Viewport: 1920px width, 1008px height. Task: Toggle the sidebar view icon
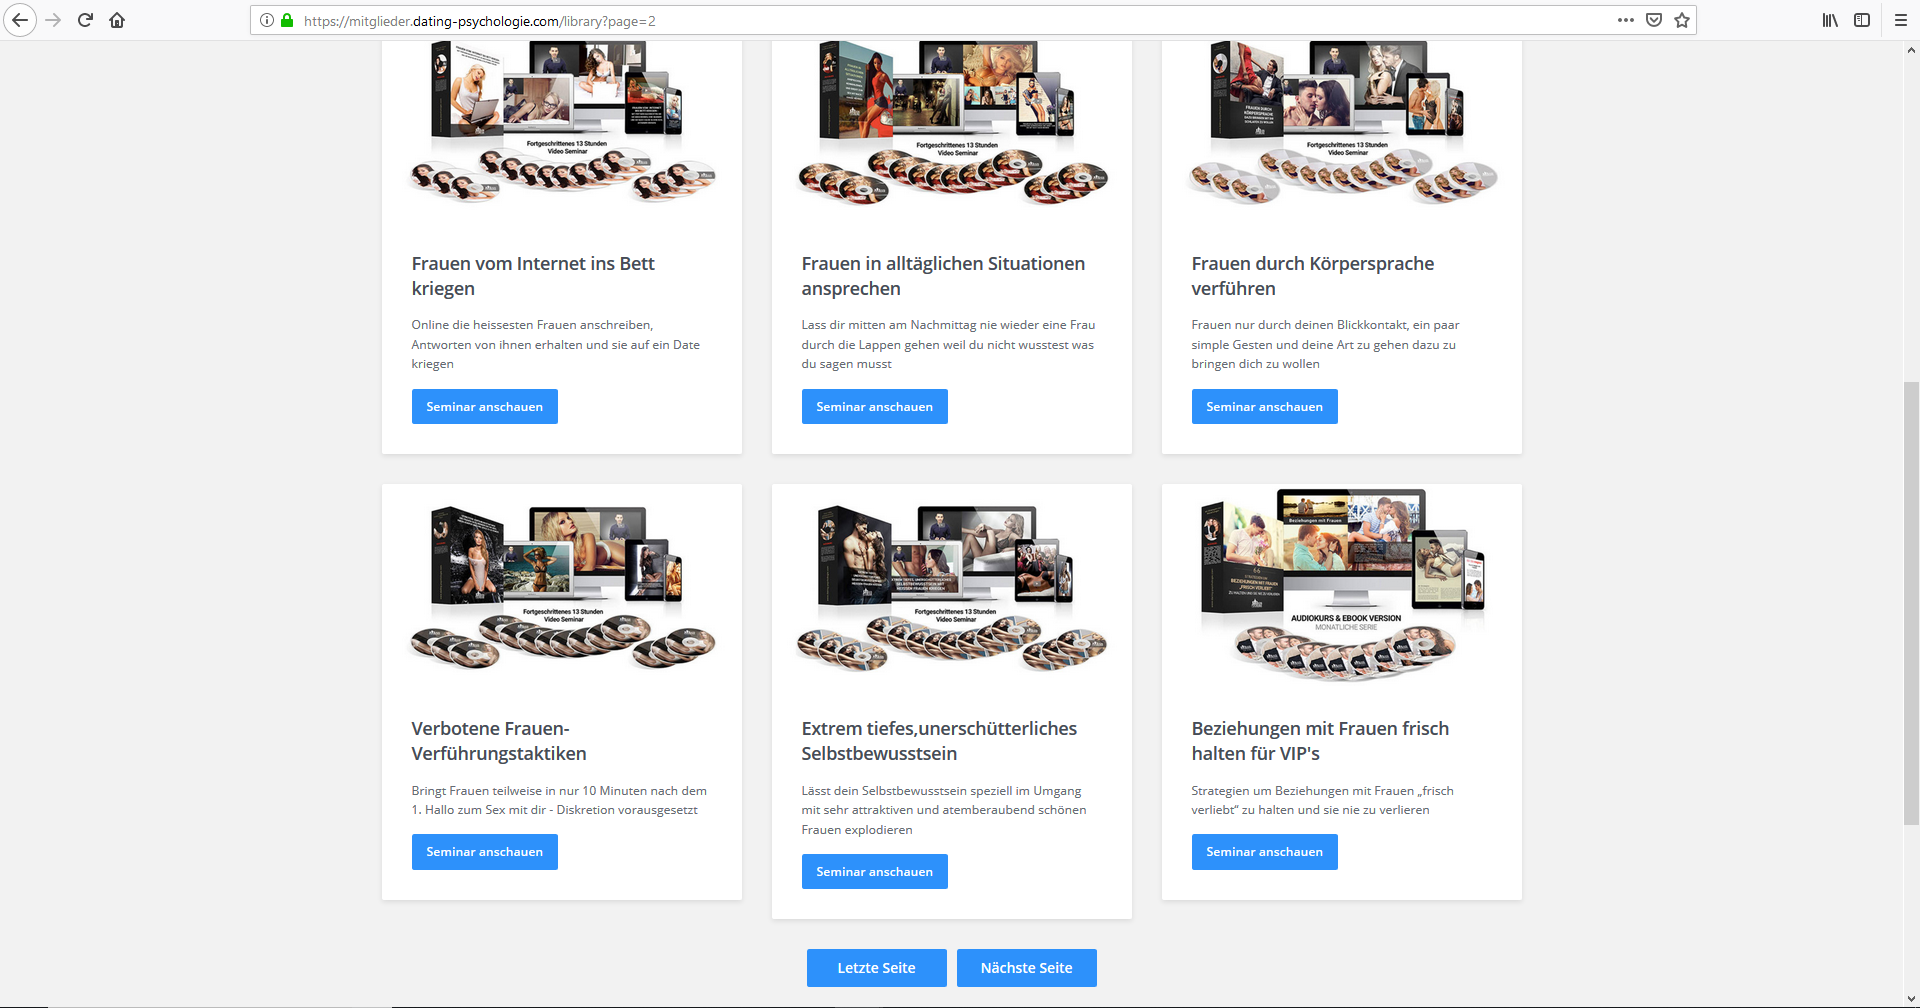pyautogui.click(x=1861, y=20)
